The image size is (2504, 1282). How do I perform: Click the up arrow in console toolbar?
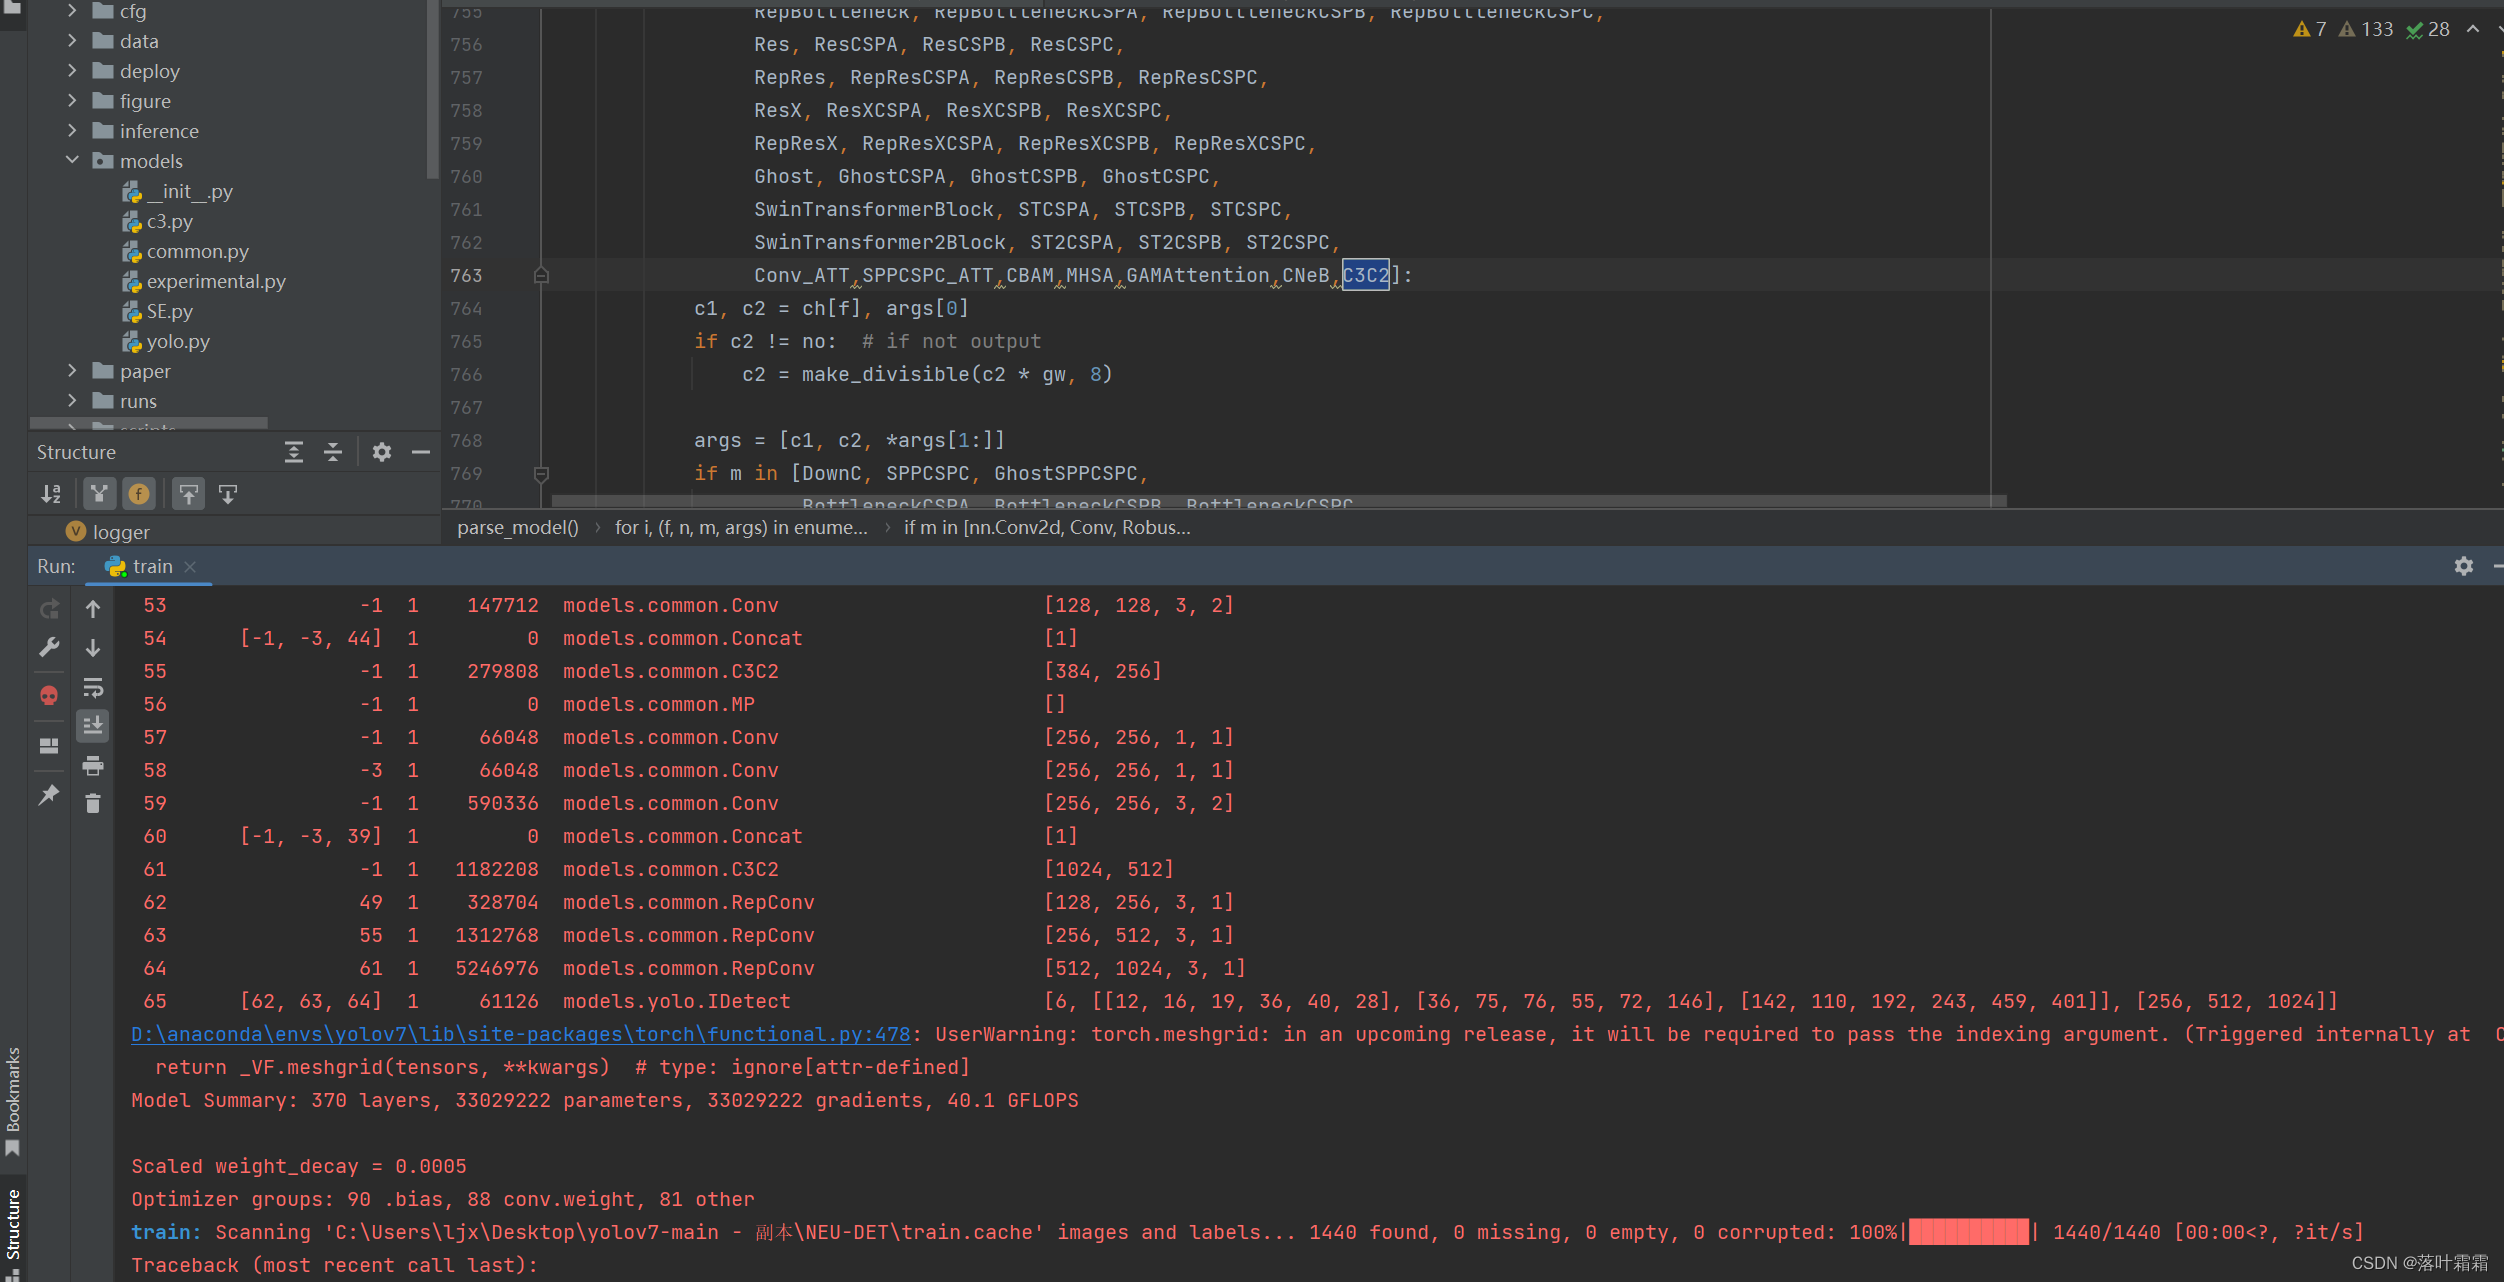(93, 608)
